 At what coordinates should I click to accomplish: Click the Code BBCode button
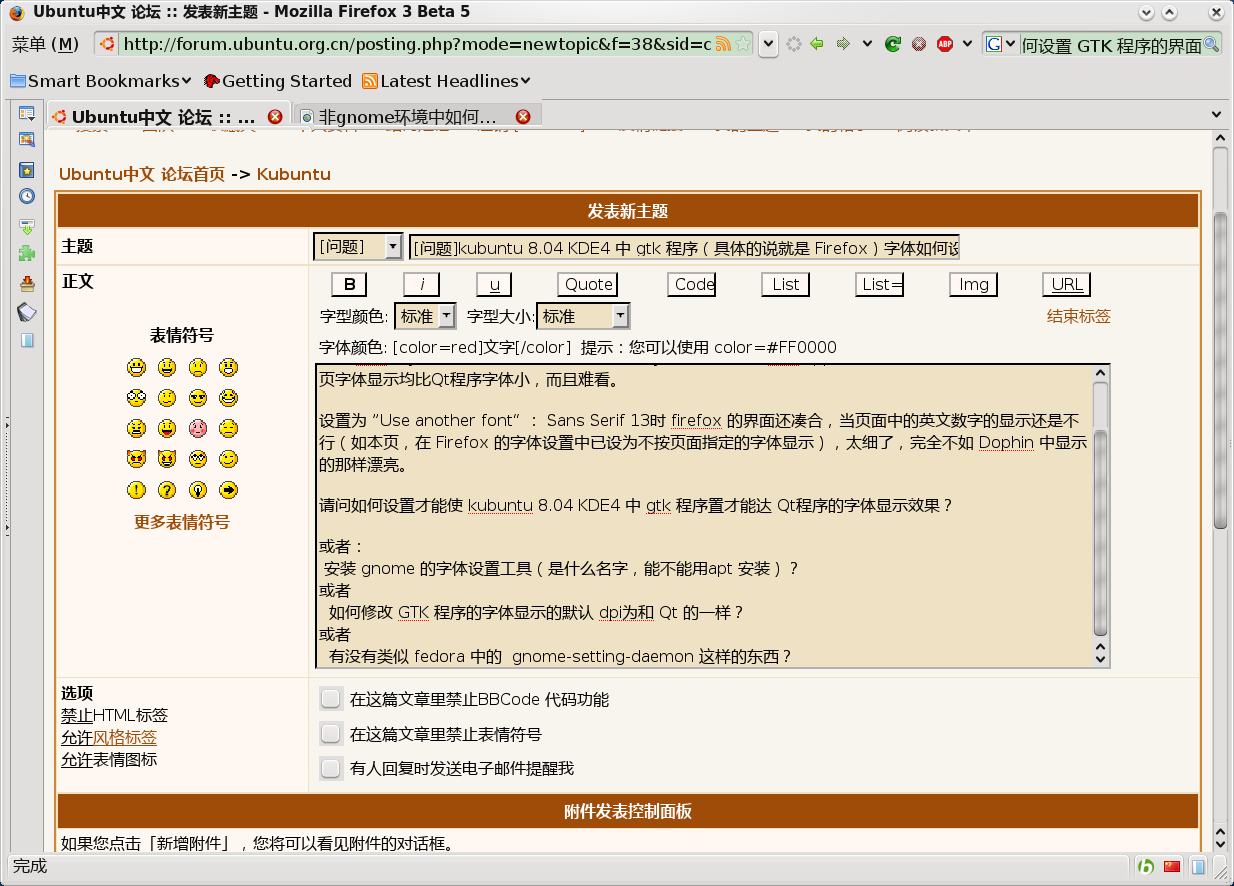[694, 285]
